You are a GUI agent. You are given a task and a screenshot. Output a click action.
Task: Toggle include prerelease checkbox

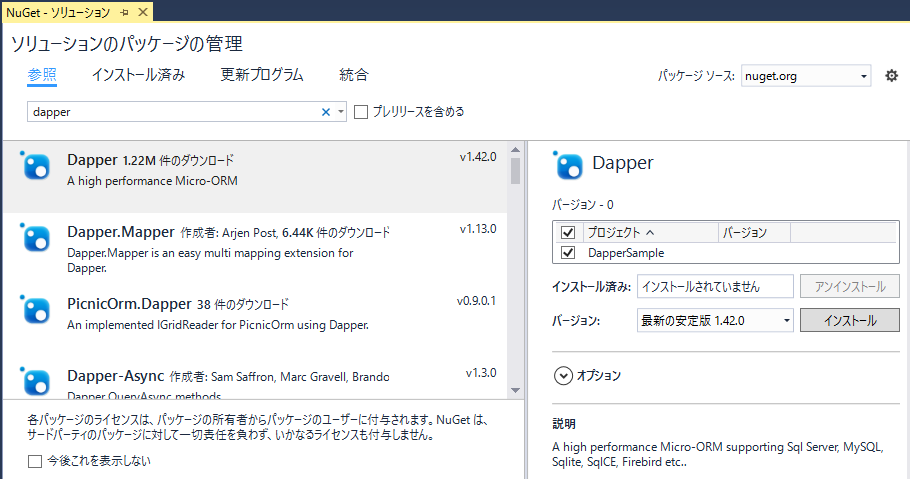click(x=361, y=111)
